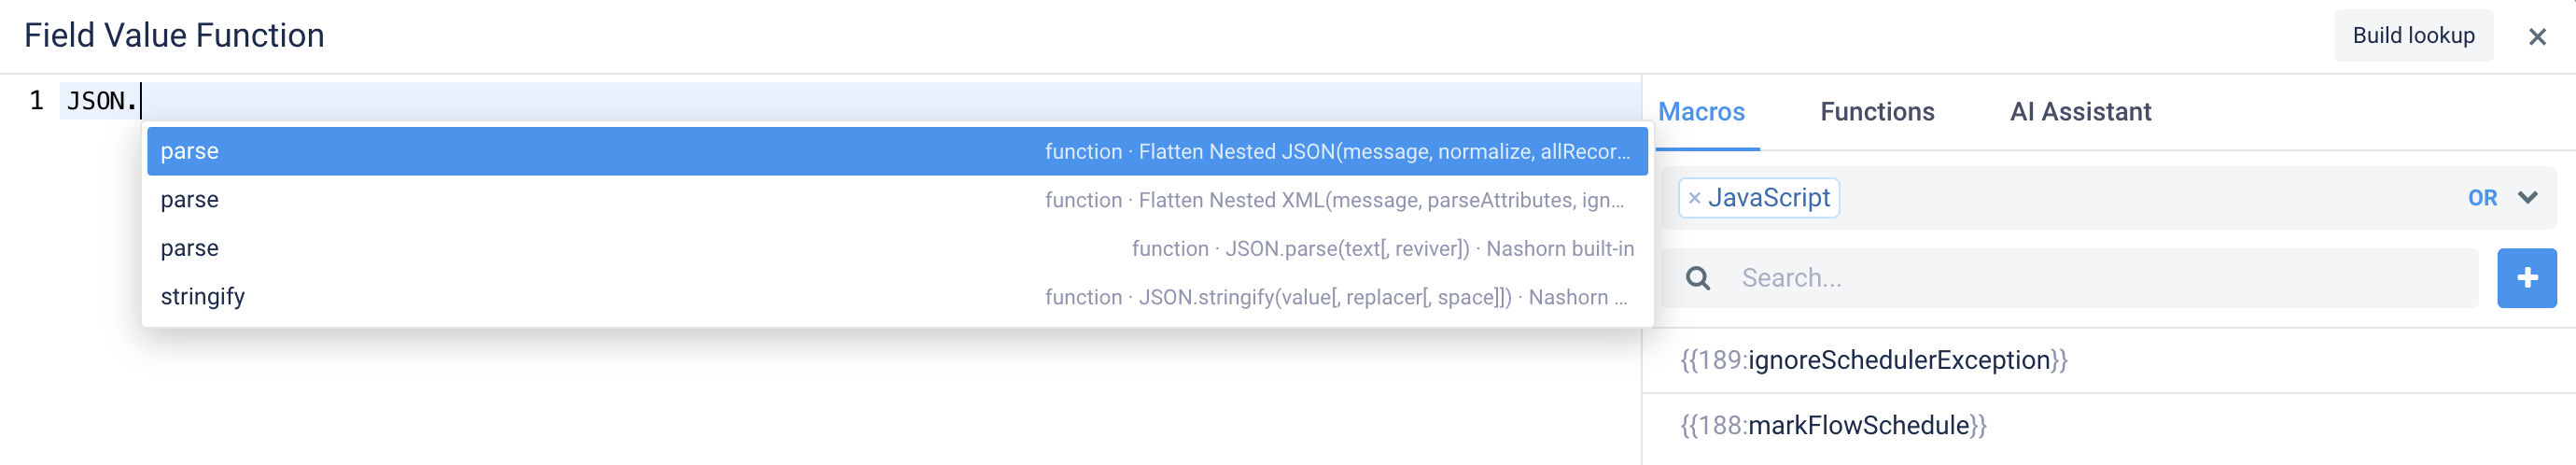This screenshot has height=465, width=2576.
Task: Pick the JSON.parse Nashorn built-in suggestion
Action: click(x=897, y=248)
